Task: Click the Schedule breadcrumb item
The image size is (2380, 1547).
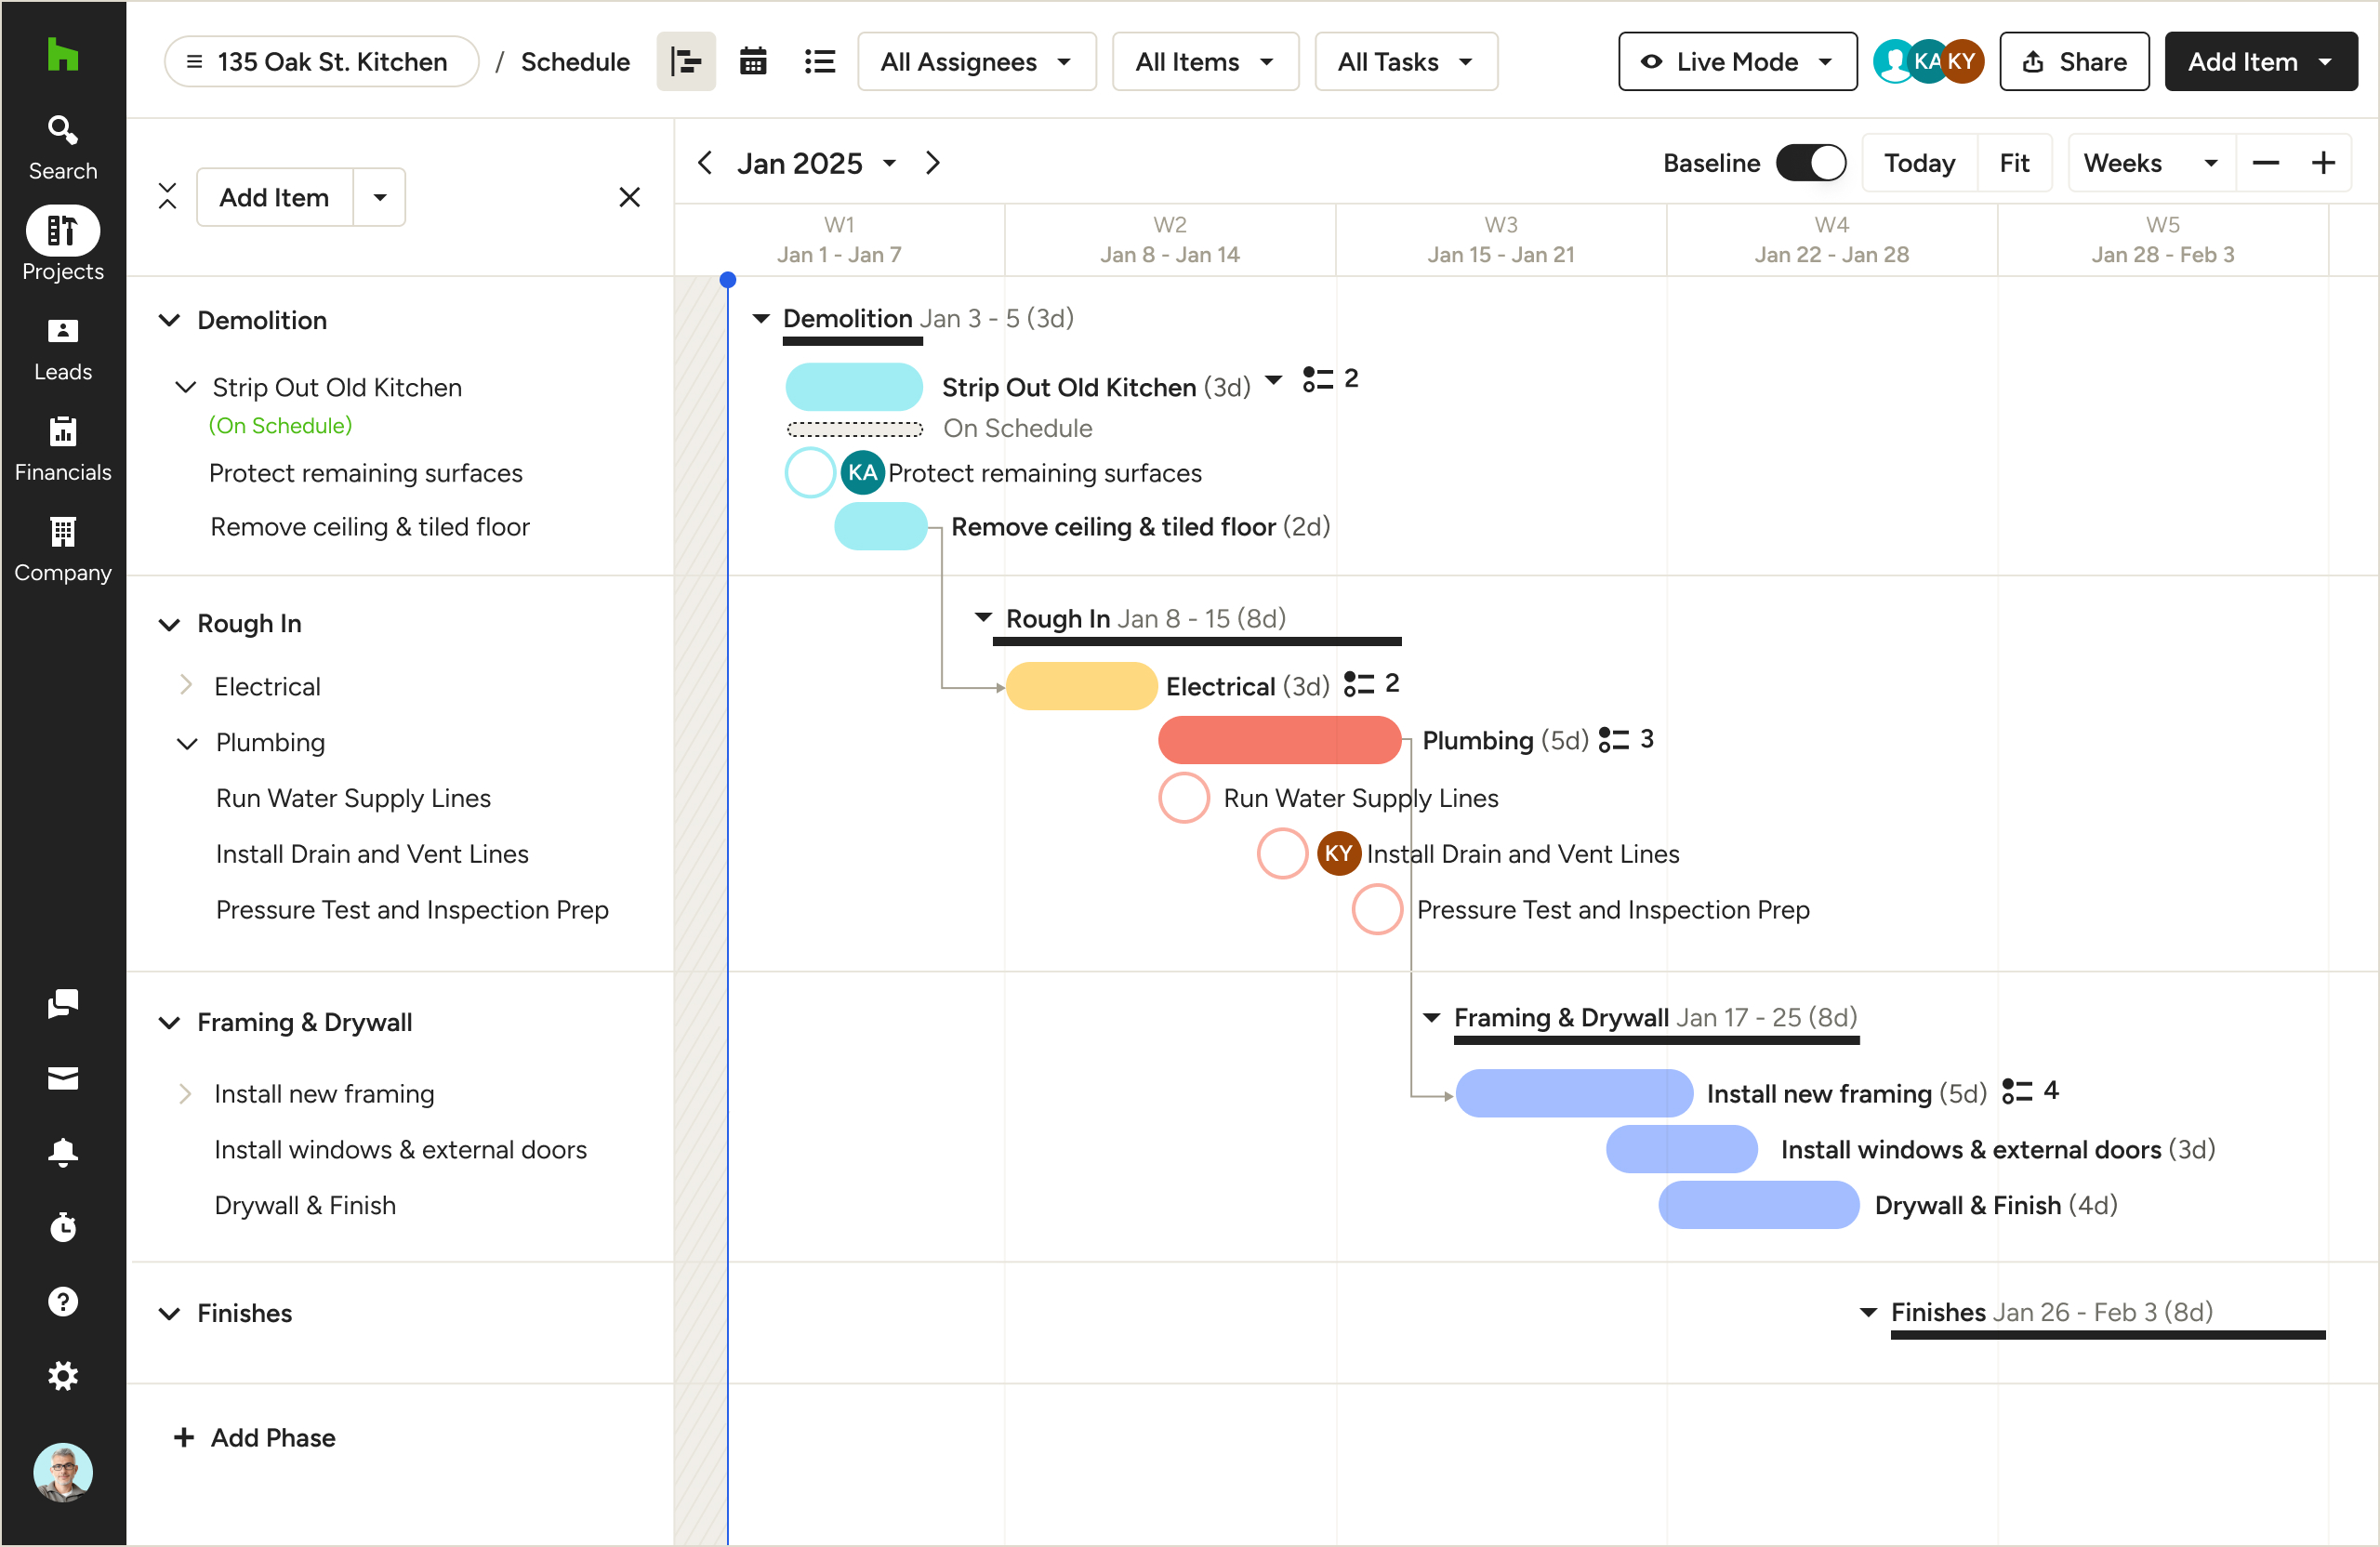Action: tap(575, 62)
